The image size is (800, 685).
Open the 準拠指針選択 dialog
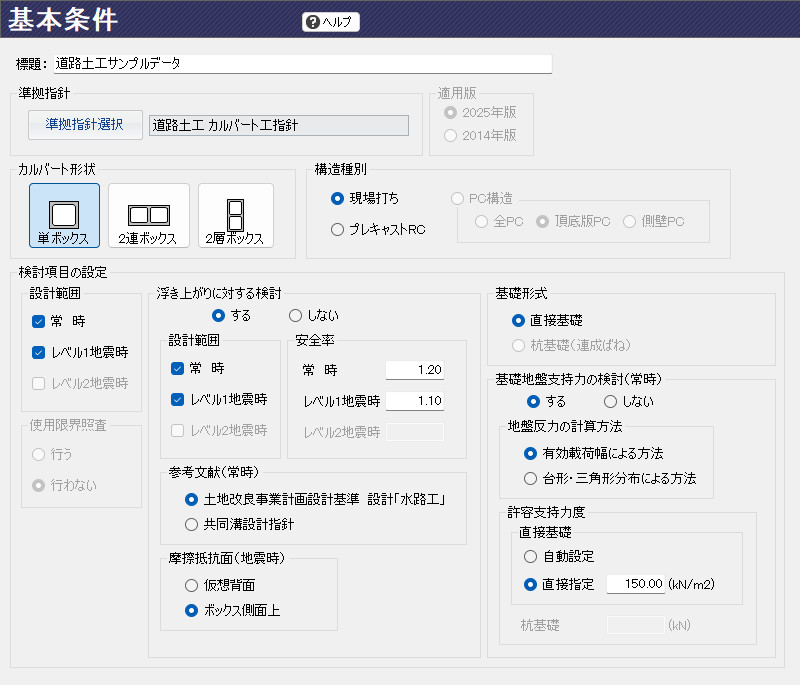[x=85, y=125]
